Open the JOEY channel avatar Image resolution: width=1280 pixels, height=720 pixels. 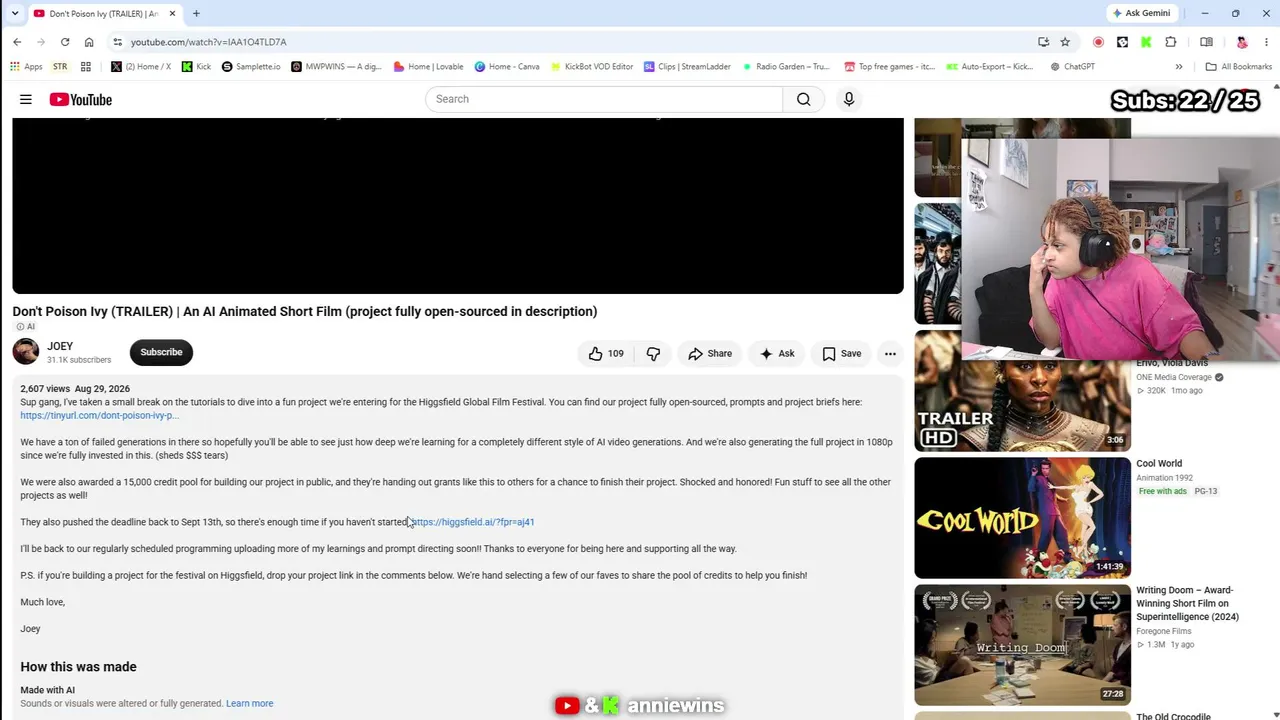[x=26, y=352]
